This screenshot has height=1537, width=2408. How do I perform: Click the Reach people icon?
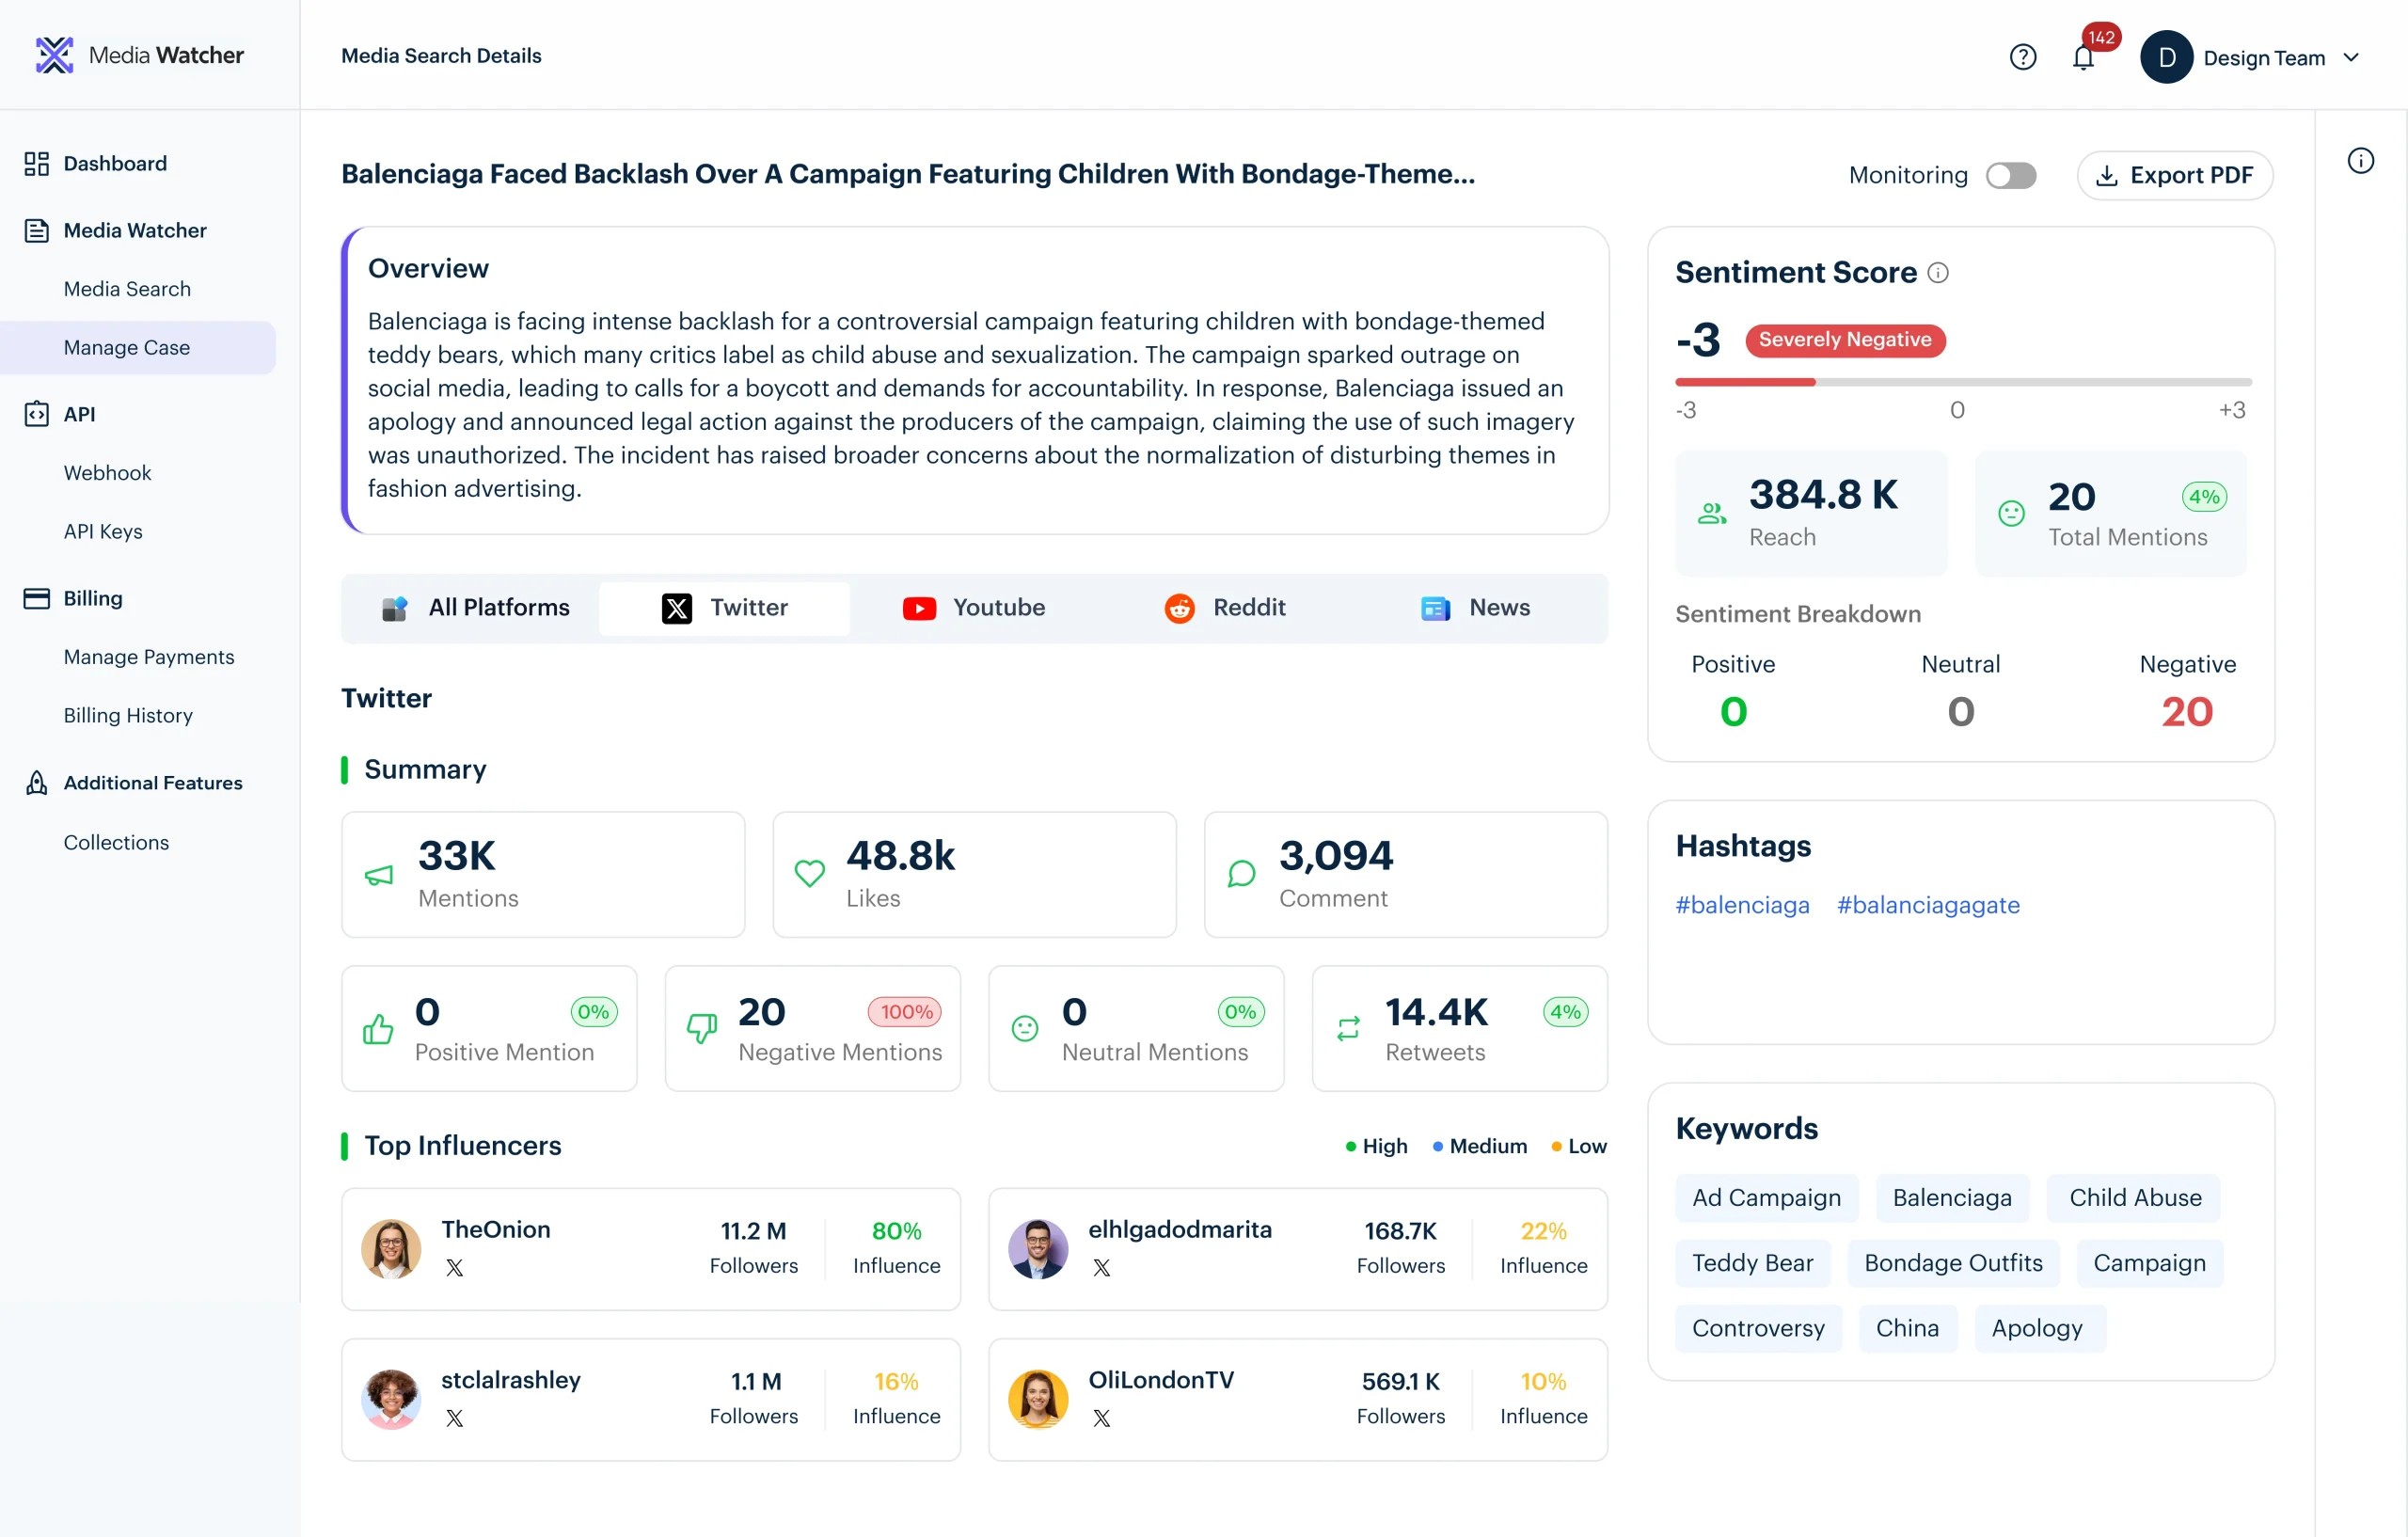(x=1711, y=513)
